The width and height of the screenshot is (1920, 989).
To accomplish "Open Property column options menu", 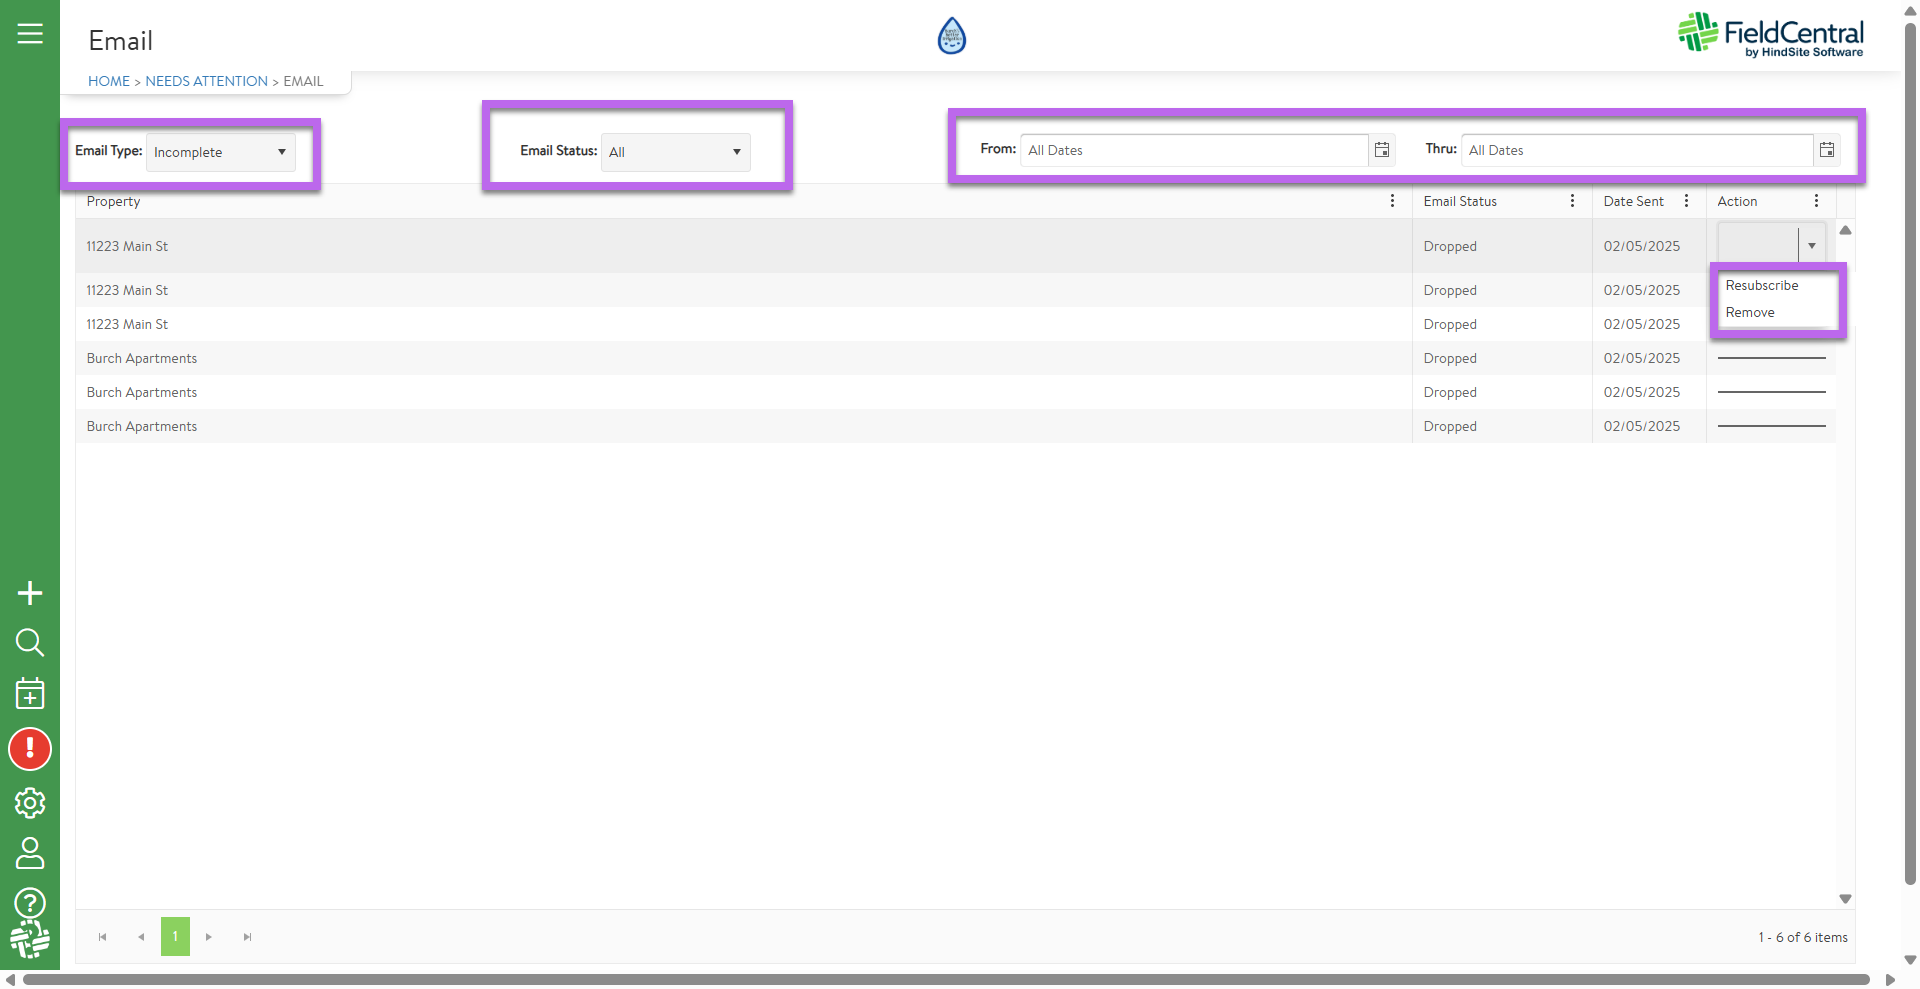I will (x=1392, y=201).
